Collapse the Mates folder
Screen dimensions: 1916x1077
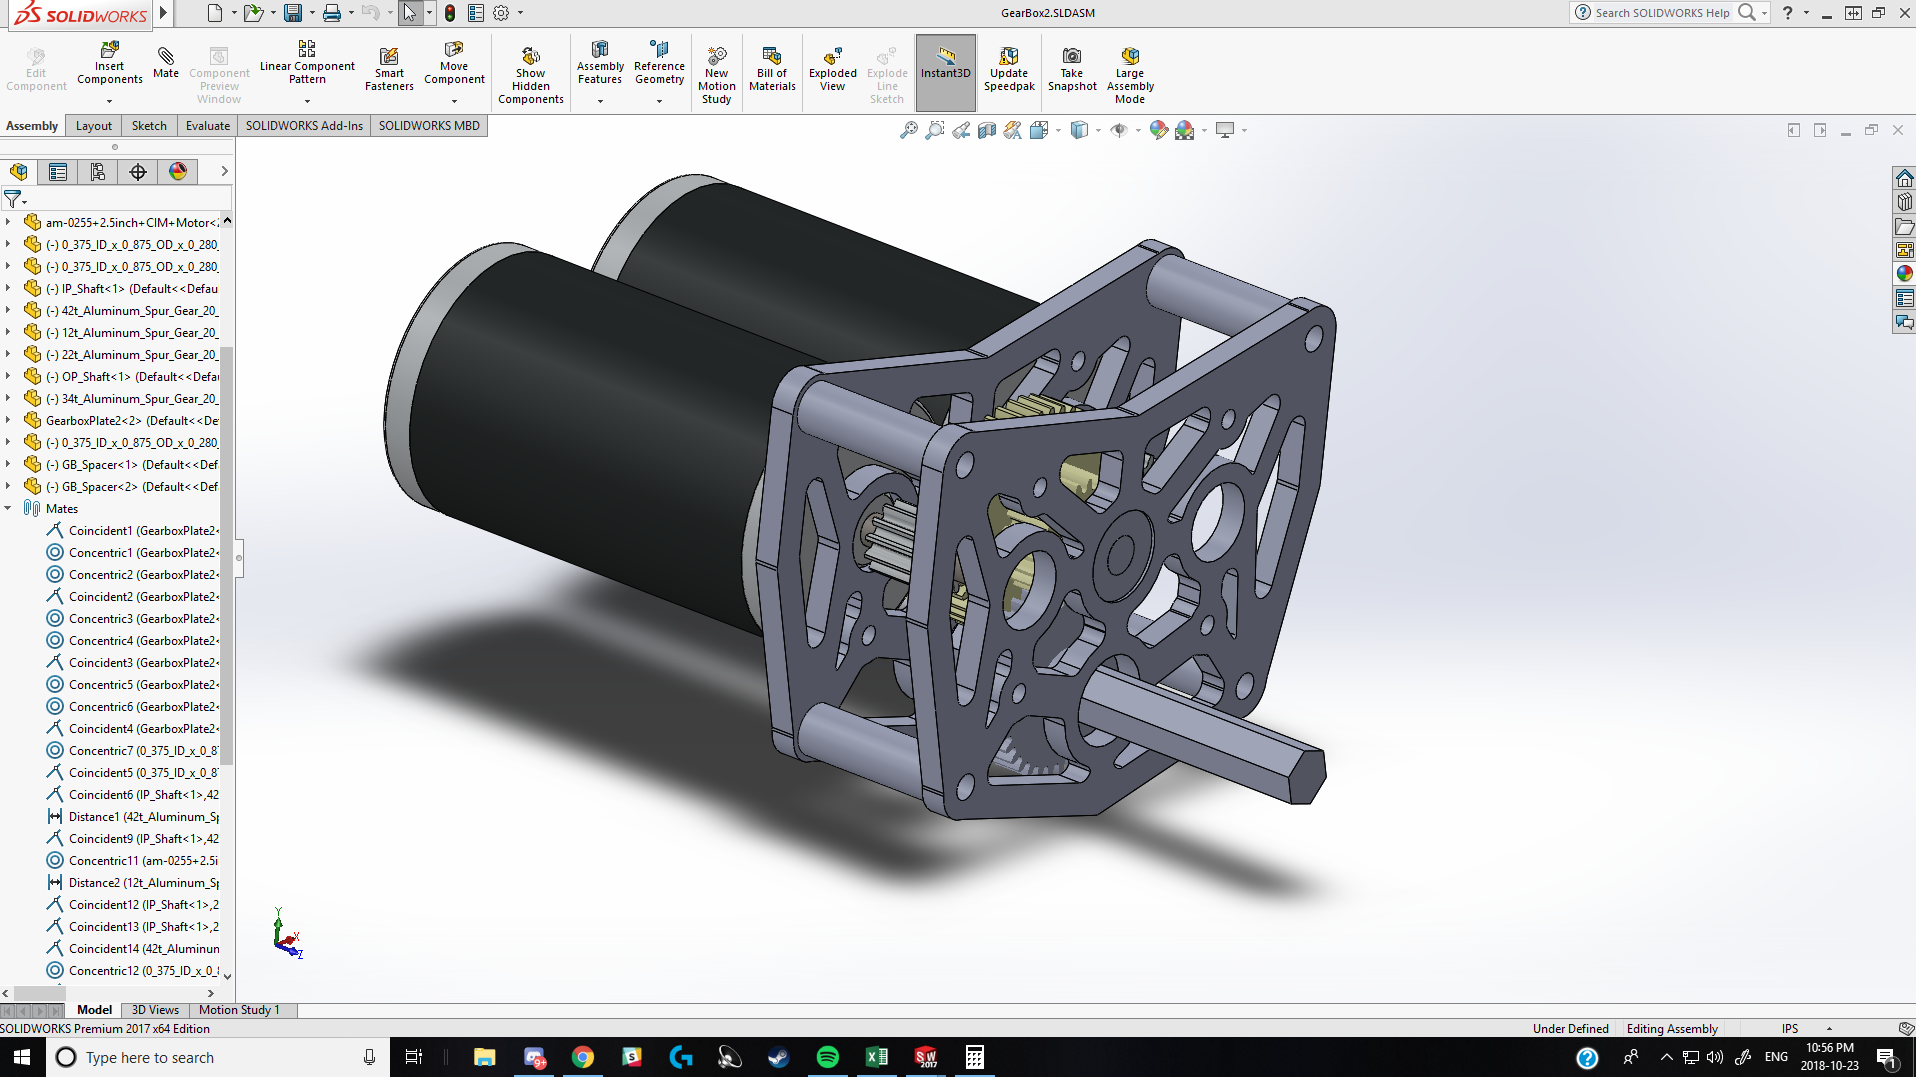click(x=8, y=509)
